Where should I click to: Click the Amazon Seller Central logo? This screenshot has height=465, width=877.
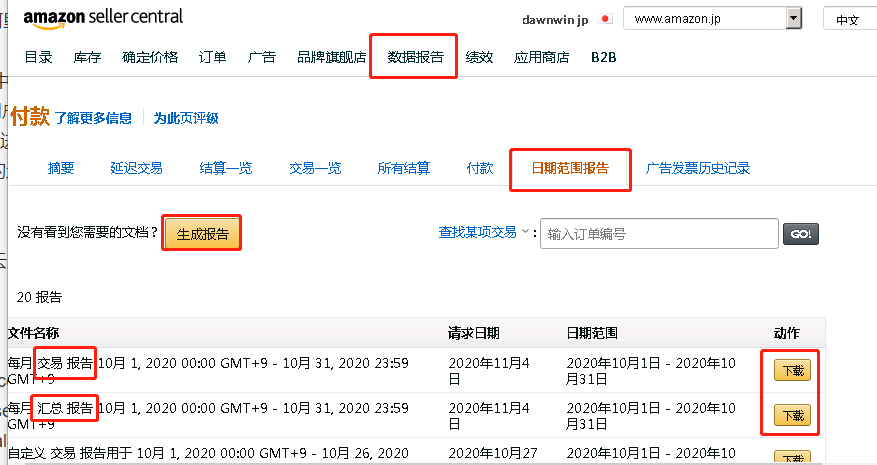[x=103, y=18]
